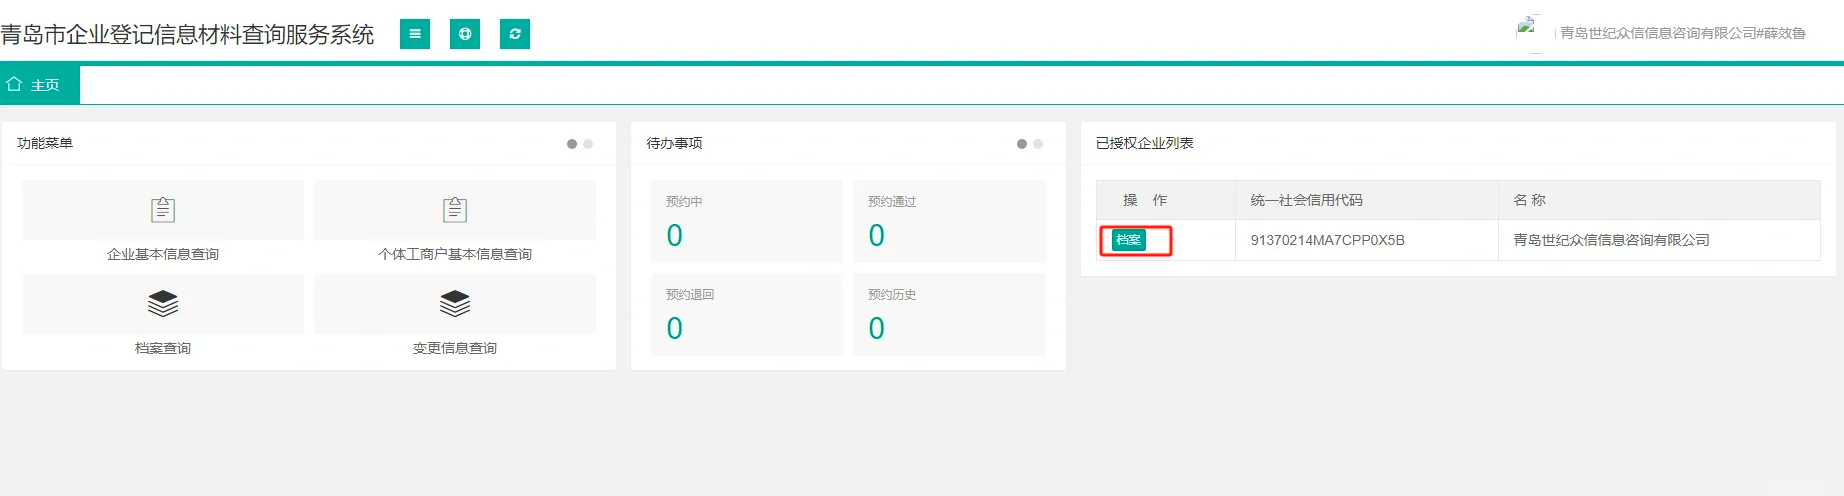Open the 预约中 count card
1844x496 pixels.
(x=747, y=221)
